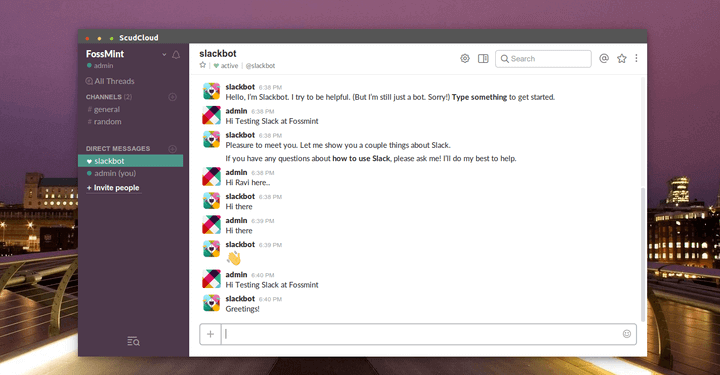Click admin name on 'Hi Ravi here..' message
The height and width of the screenshot is (375, 720).
(236, 172)
